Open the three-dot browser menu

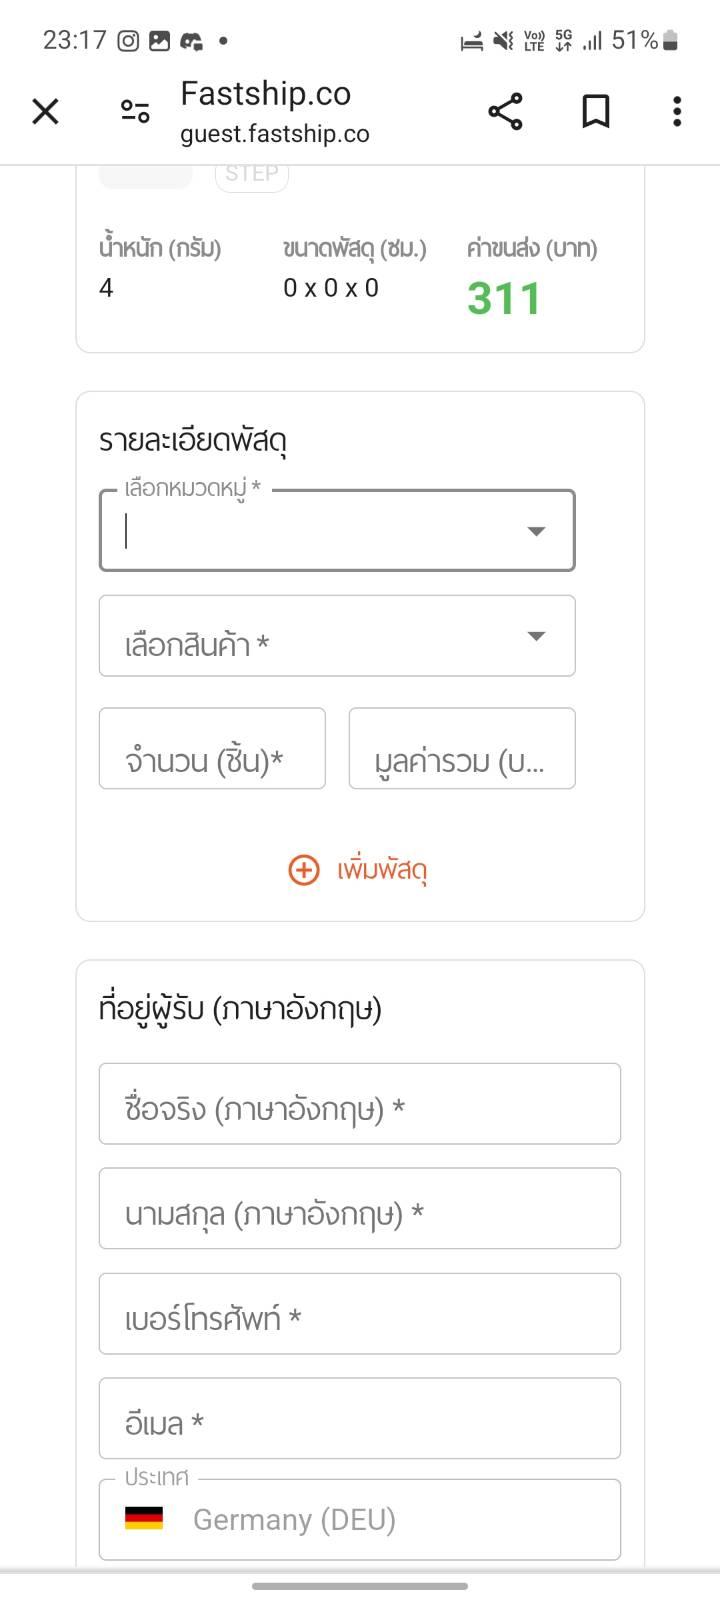(x=677, y=111)
